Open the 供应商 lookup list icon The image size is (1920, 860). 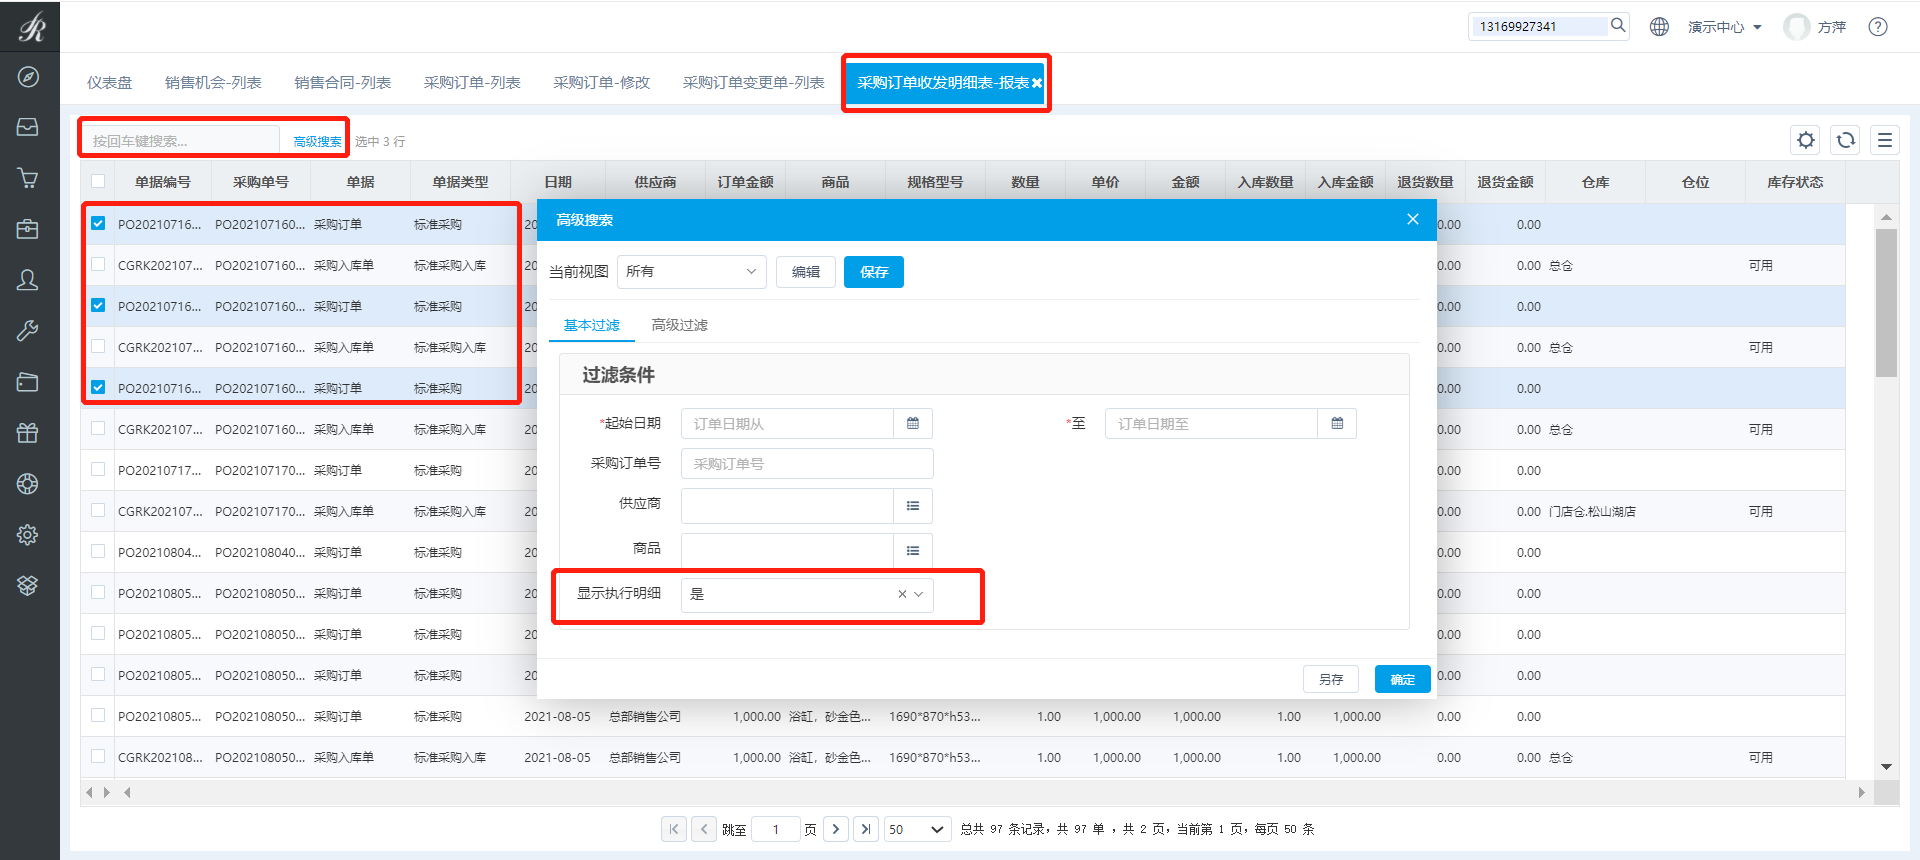click(913, 506)
